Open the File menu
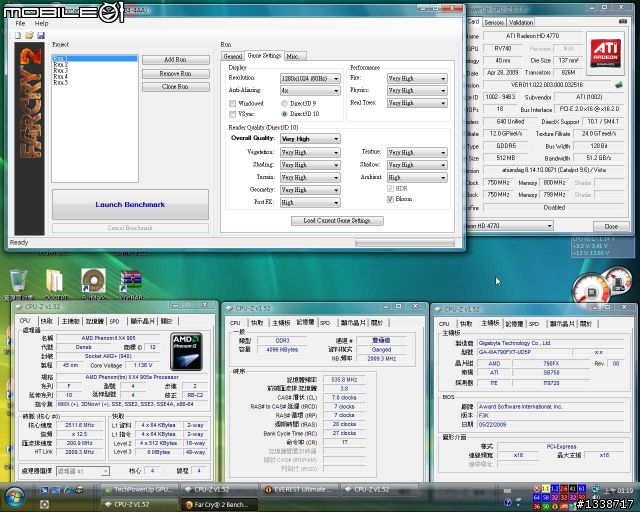640x512 pixels. pyautogui.click(x=20, y=24)
